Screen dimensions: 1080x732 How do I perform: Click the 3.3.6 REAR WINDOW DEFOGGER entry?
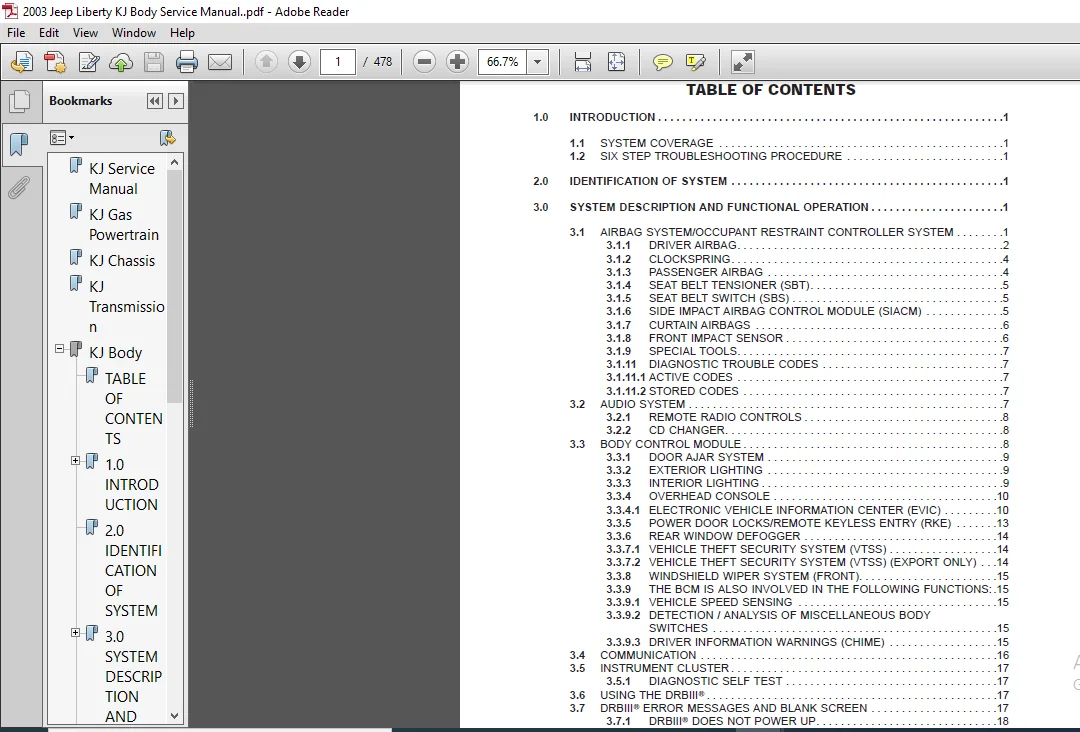coord(807,536)
